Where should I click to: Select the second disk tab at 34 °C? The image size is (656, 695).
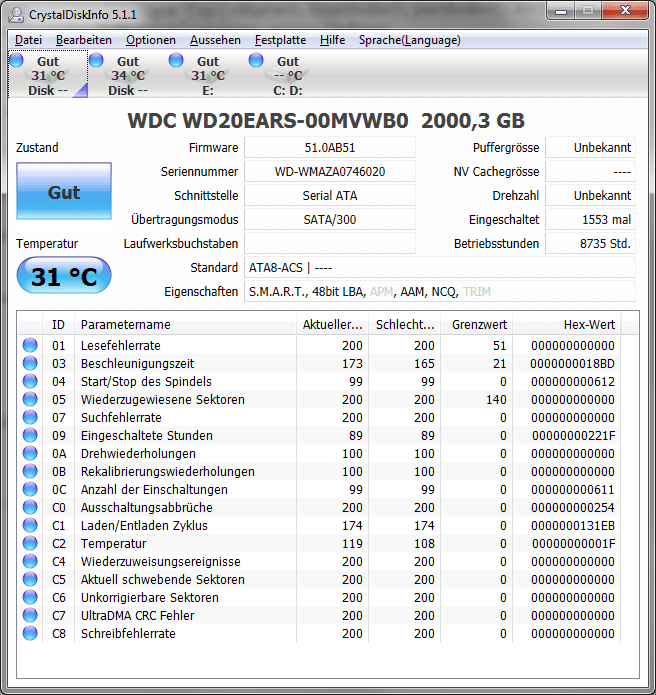click(128, 75)
